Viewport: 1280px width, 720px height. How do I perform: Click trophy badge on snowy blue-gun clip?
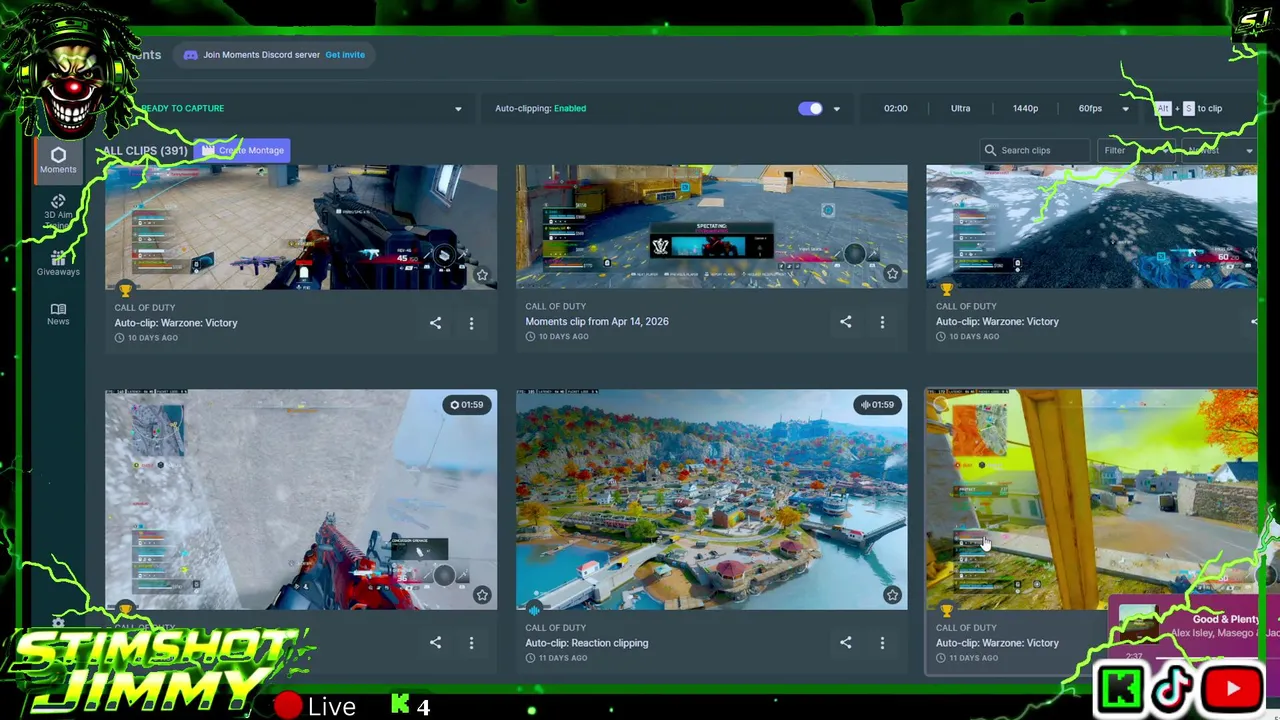pos(946,290)
